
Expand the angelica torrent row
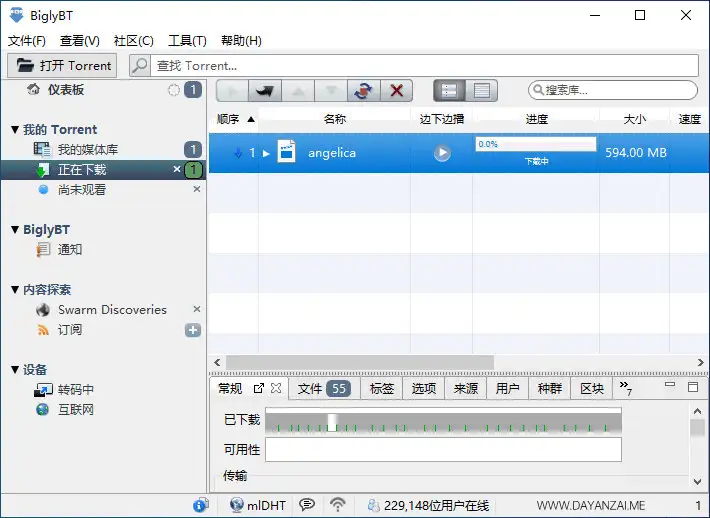point(266,153)
